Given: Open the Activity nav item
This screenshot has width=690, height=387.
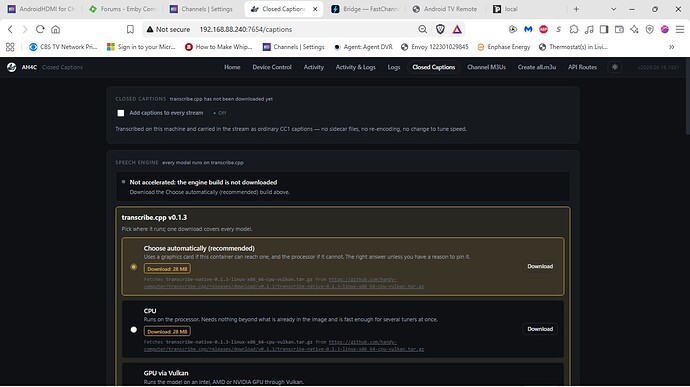Looking at the screenshot, I should point(314,67).
